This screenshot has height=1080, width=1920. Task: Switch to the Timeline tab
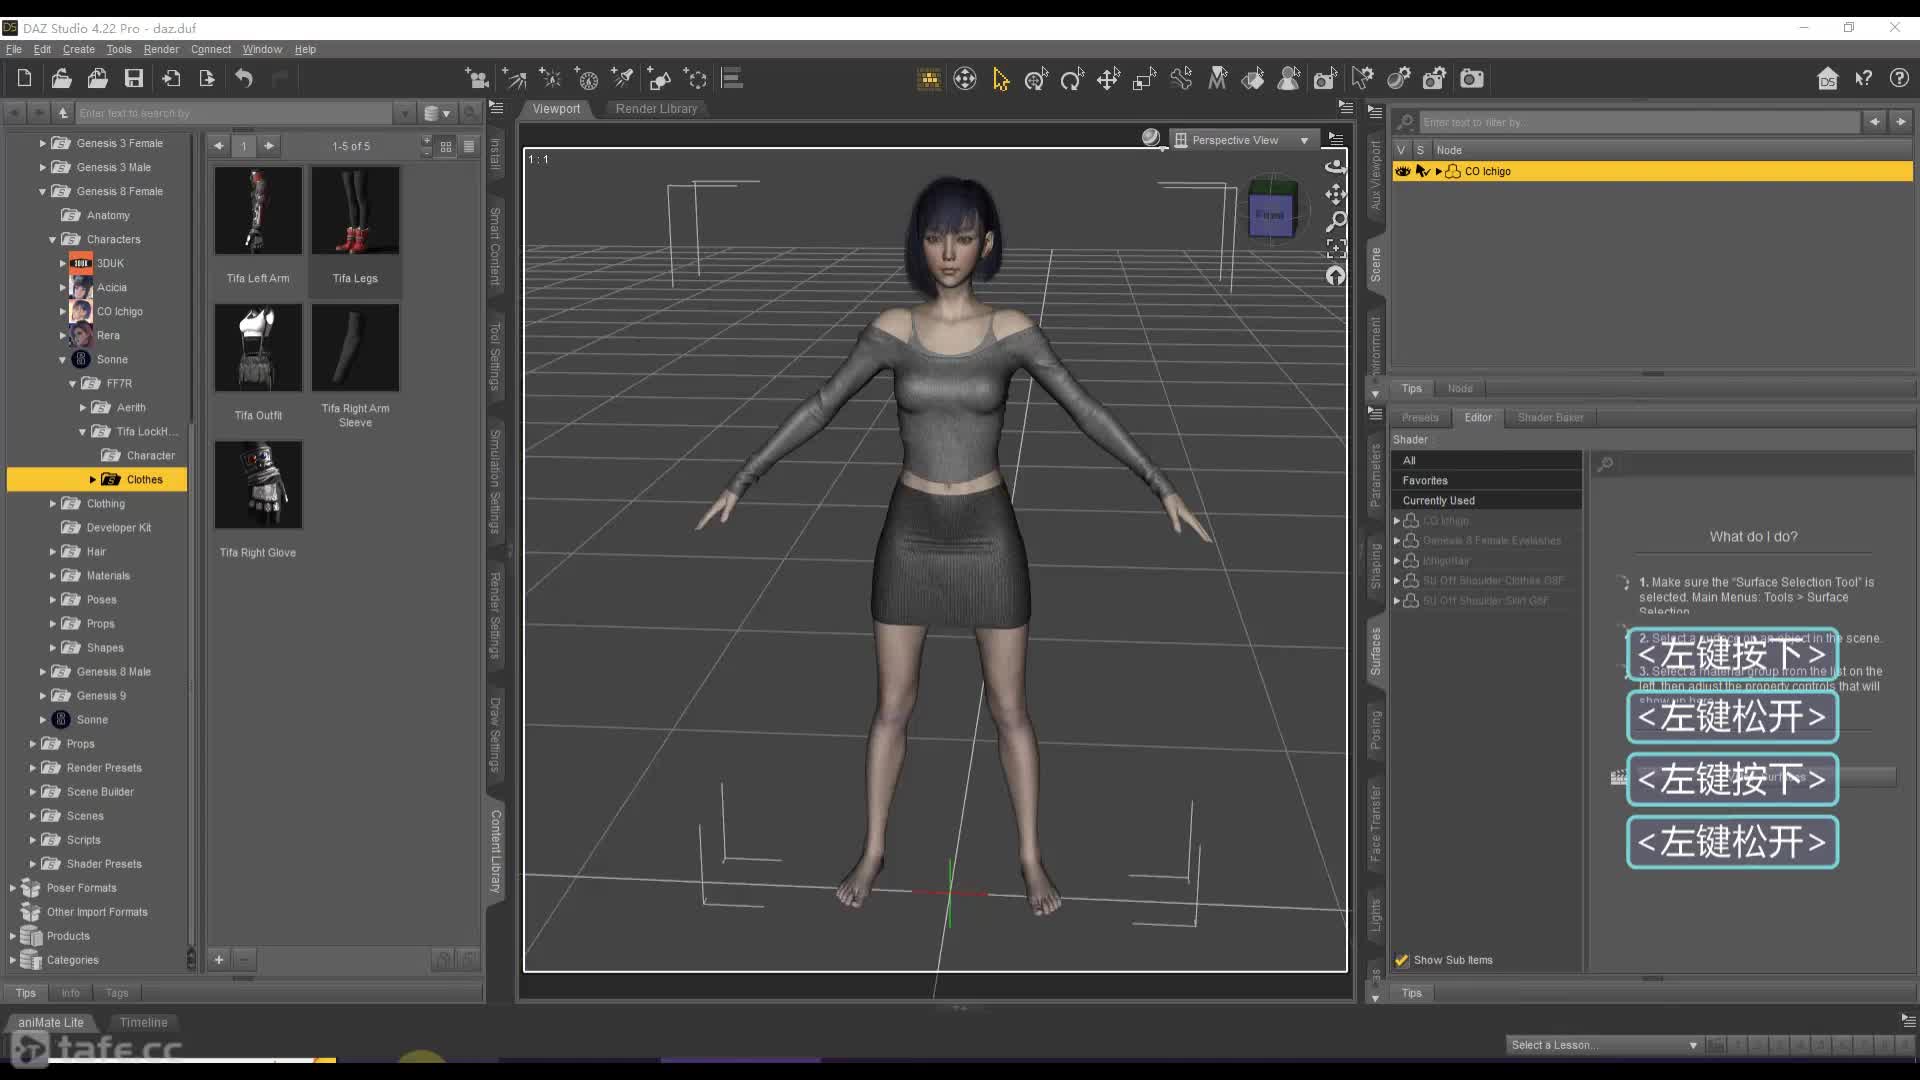pos(144,1022)
